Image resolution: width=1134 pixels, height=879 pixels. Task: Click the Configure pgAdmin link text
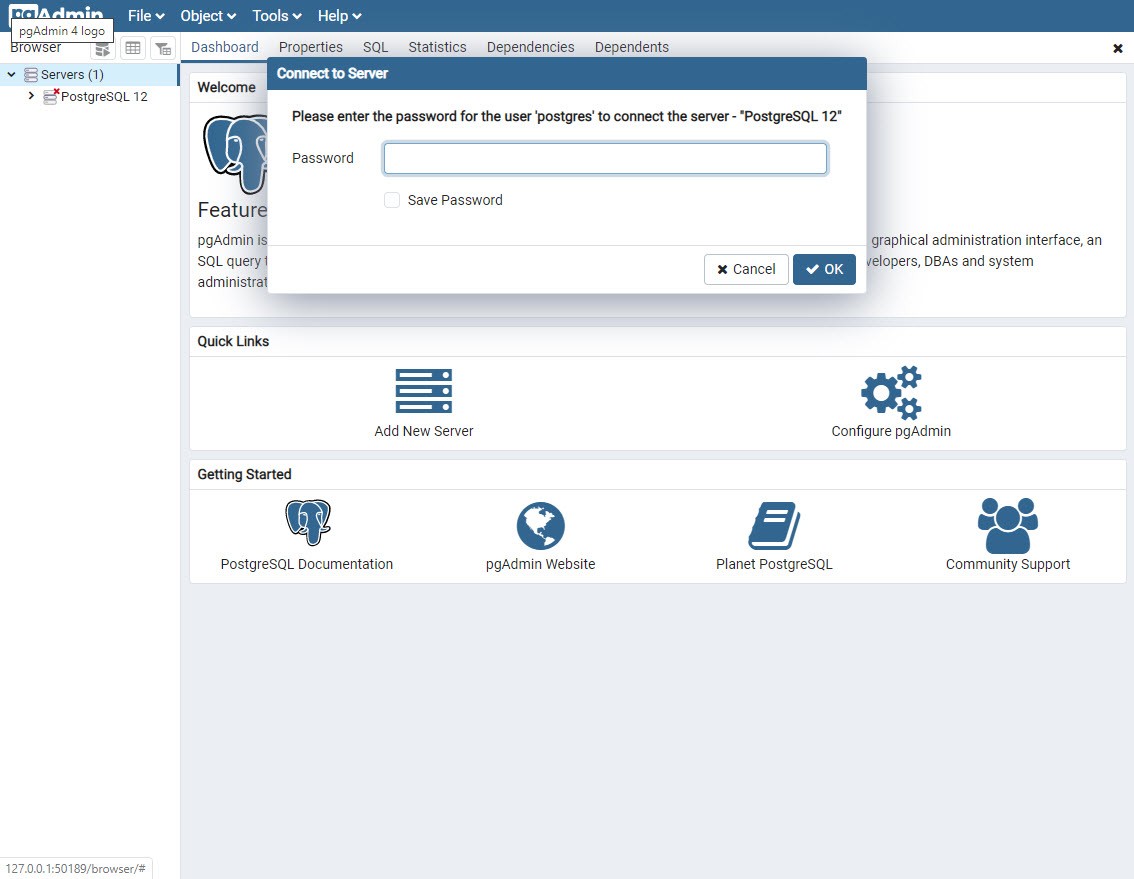tap(891, 431)
